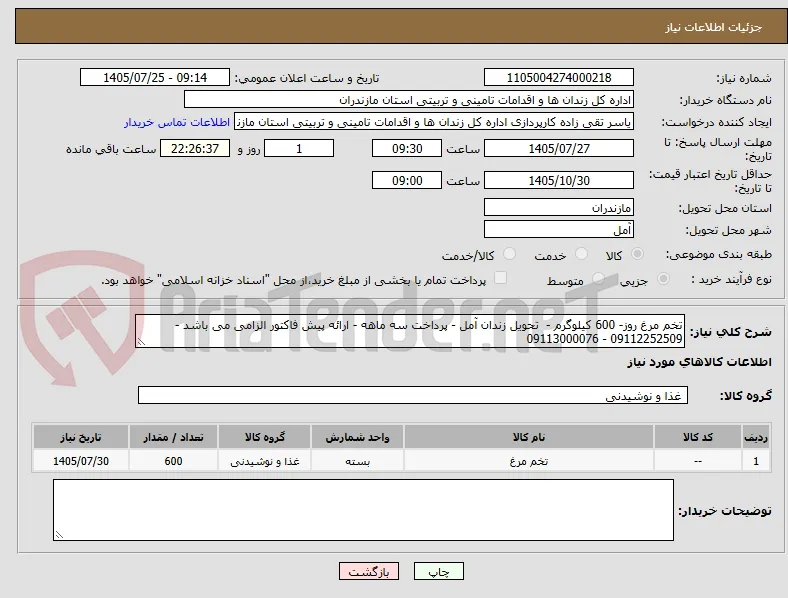Screen dimensions: 788x598
Task: Click the شرح کلی نیاز description textarea
Action: (x=410, y=331)
